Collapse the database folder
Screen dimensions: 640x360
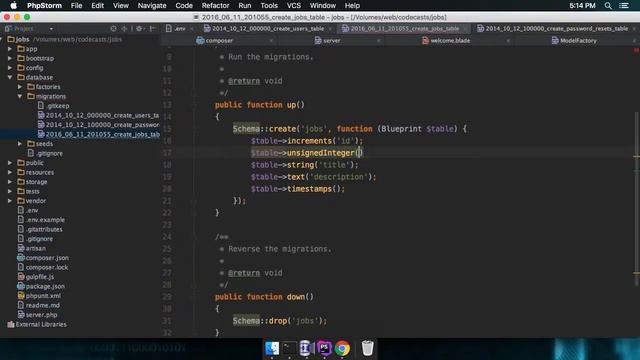point(10,77)
